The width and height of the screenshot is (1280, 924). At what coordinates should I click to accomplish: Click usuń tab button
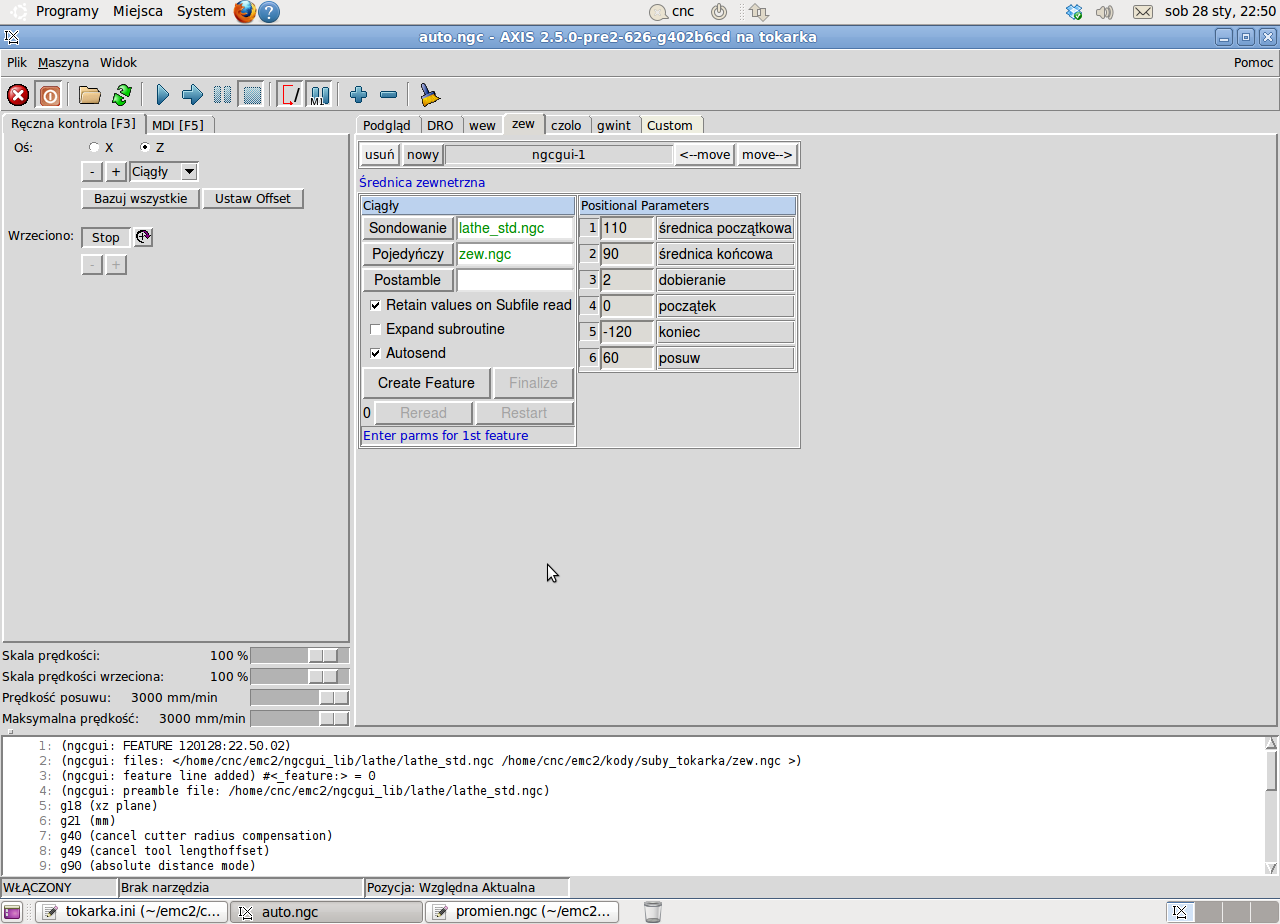[380, 155]
